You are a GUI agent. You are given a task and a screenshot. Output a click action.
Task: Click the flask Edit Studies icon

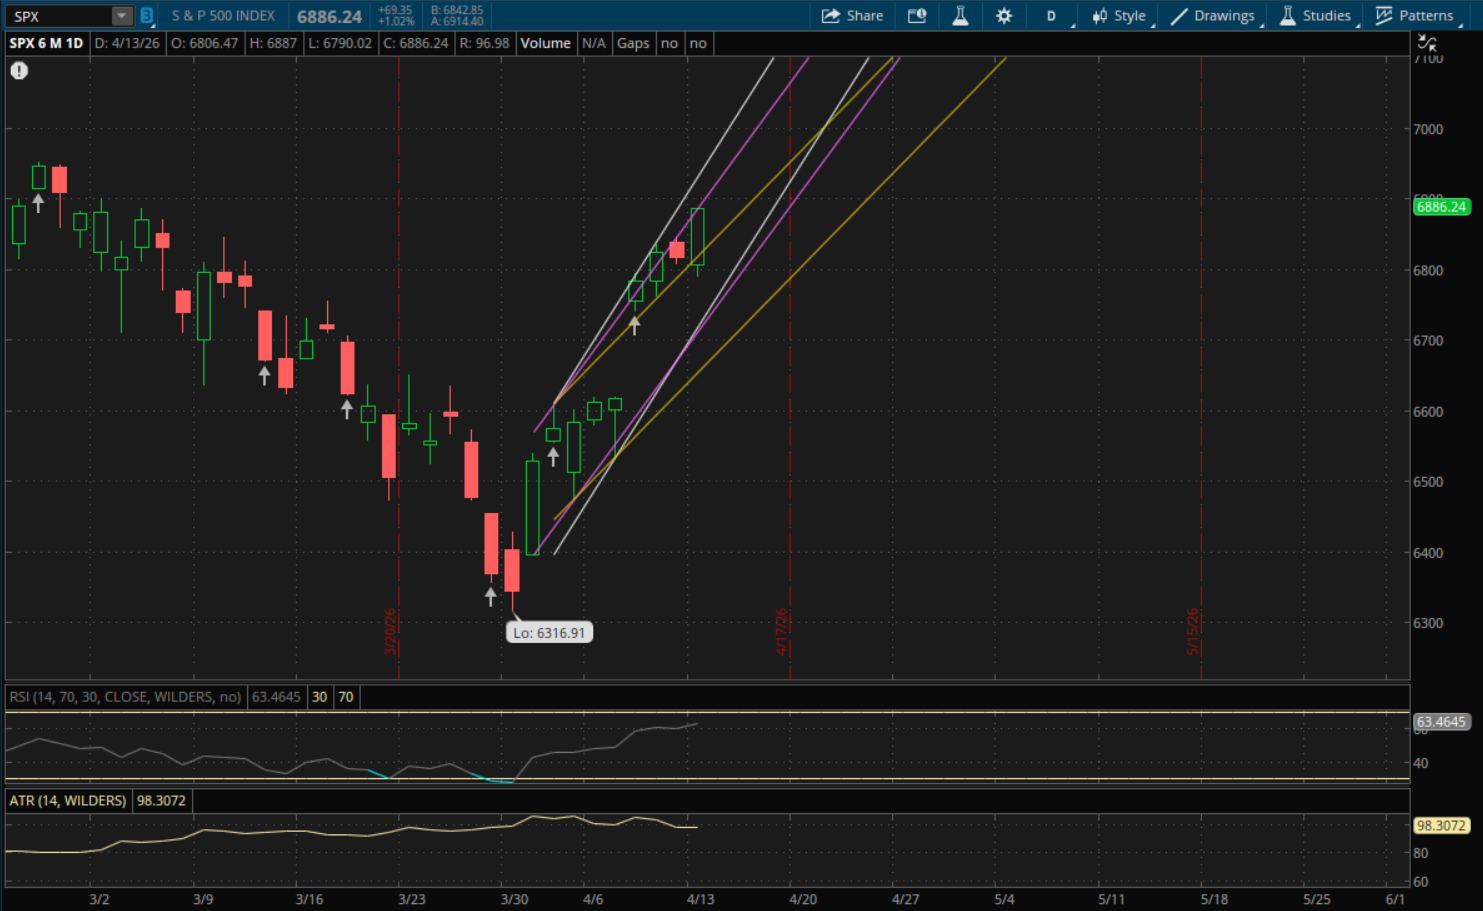click(960, 16)
